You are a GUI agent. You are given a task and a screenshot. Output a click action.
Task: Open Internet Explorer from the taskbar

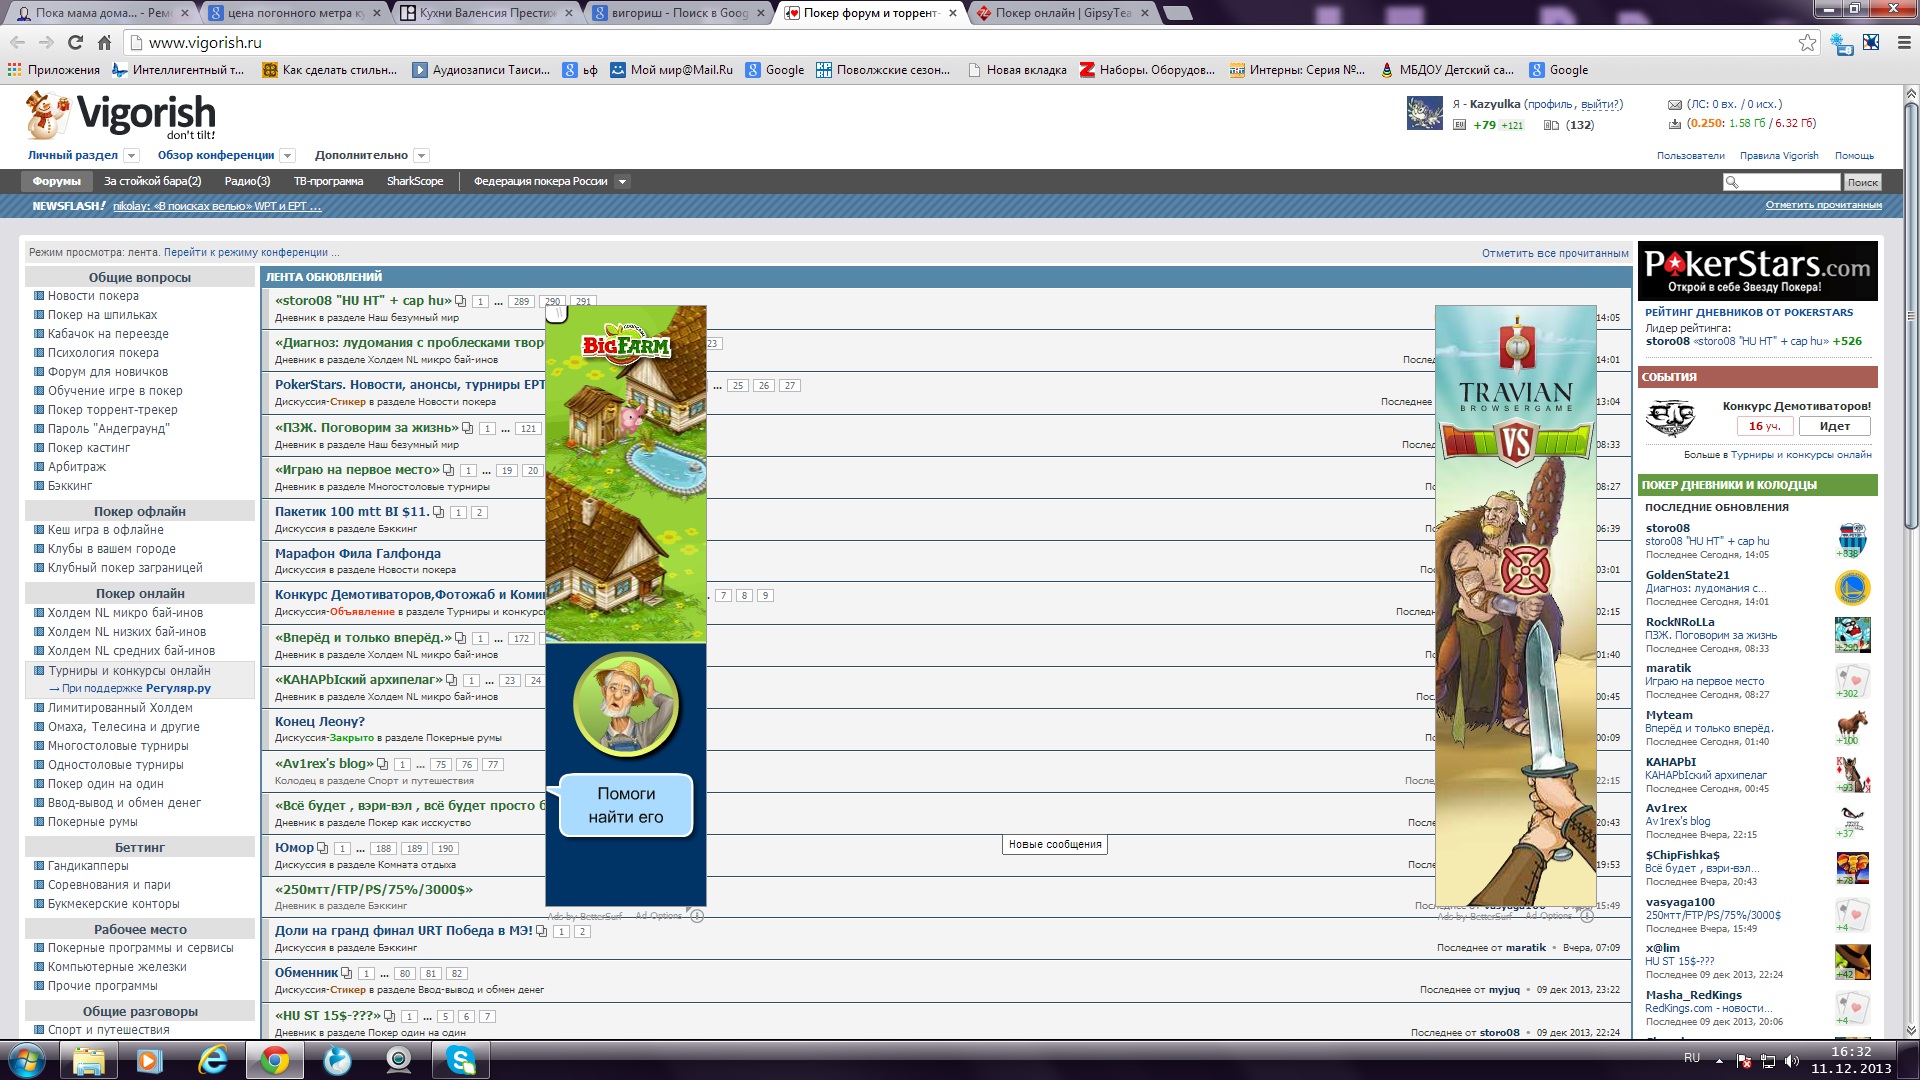[213, 1060]
